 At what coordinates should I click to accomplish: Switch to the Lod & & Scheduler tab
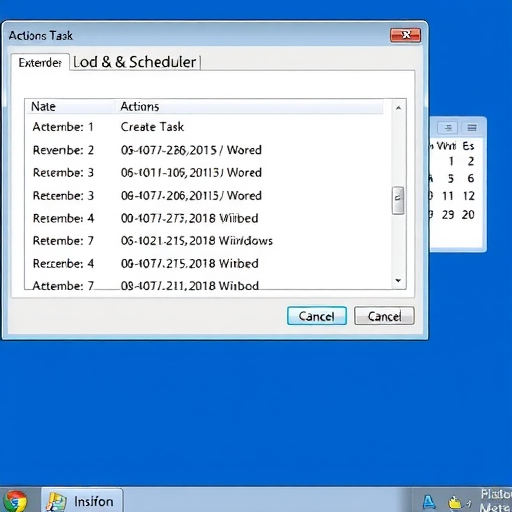click(x=135, y=62)
